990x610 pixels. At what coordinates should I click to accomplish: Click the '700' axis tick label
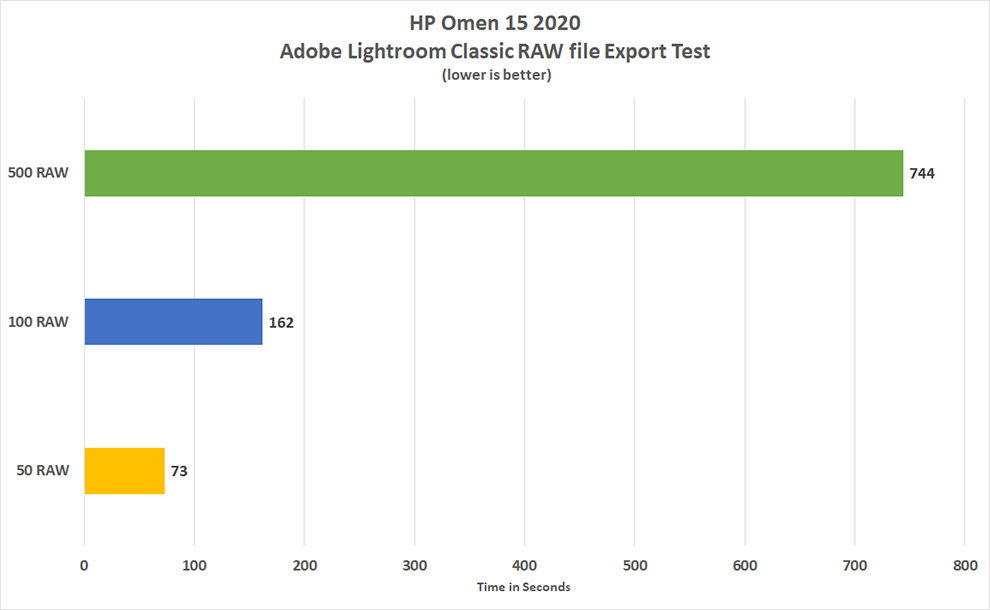[855, 565]
